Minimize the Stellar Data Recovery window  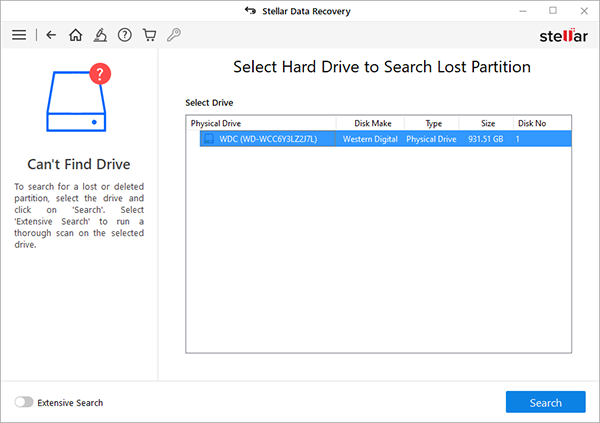[523, 11]
